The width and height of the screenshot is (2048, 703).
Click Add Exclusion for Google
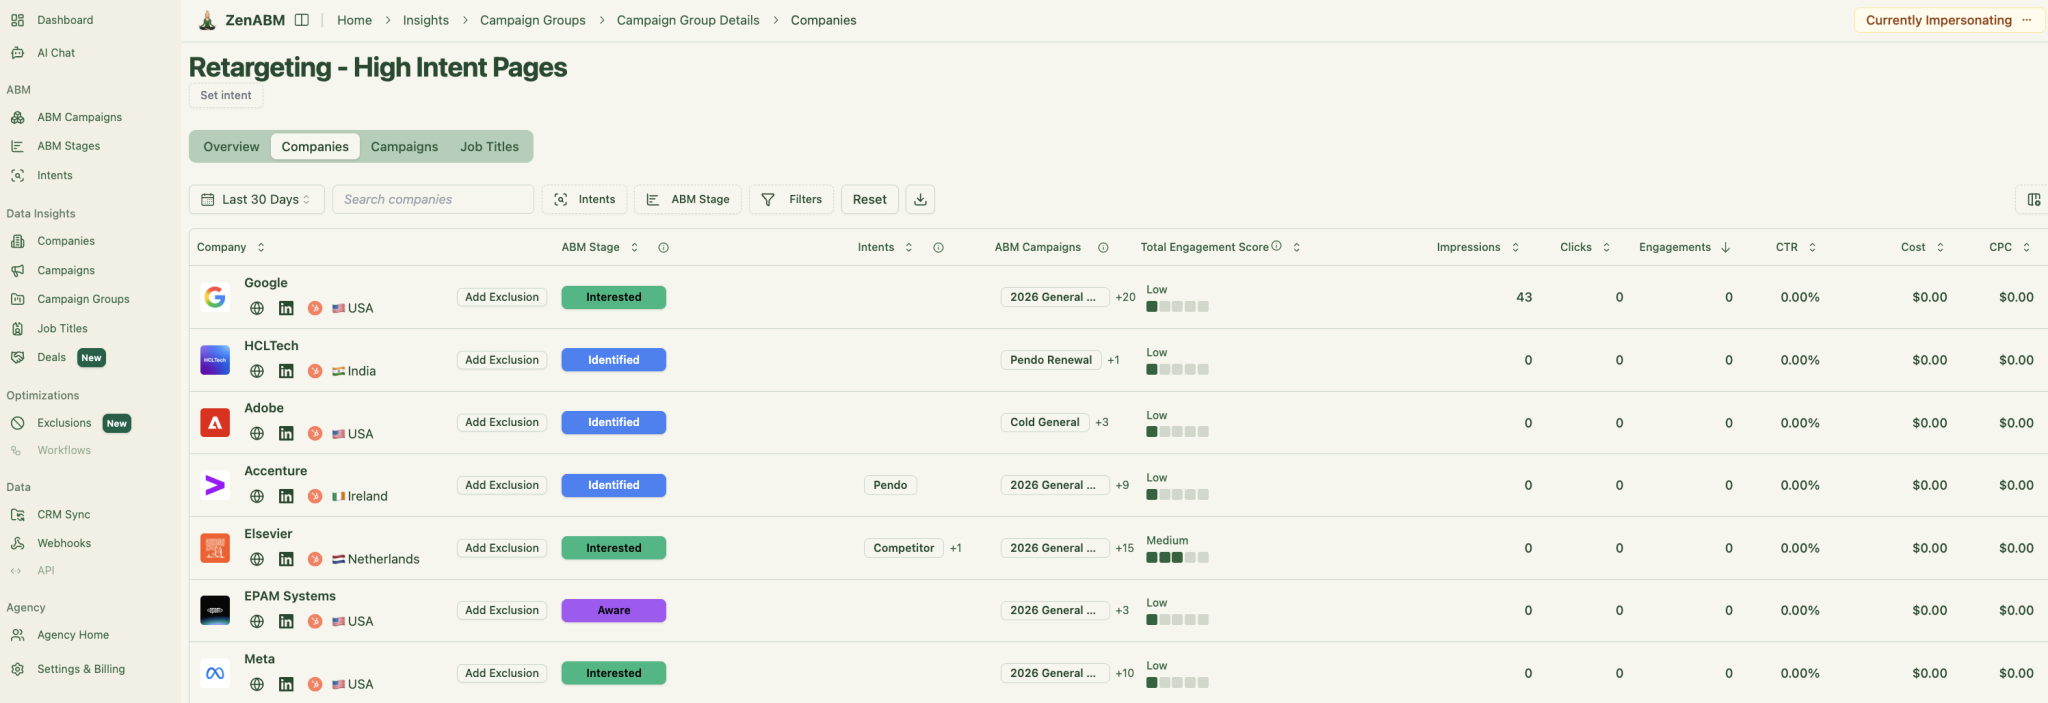point(502,297)
